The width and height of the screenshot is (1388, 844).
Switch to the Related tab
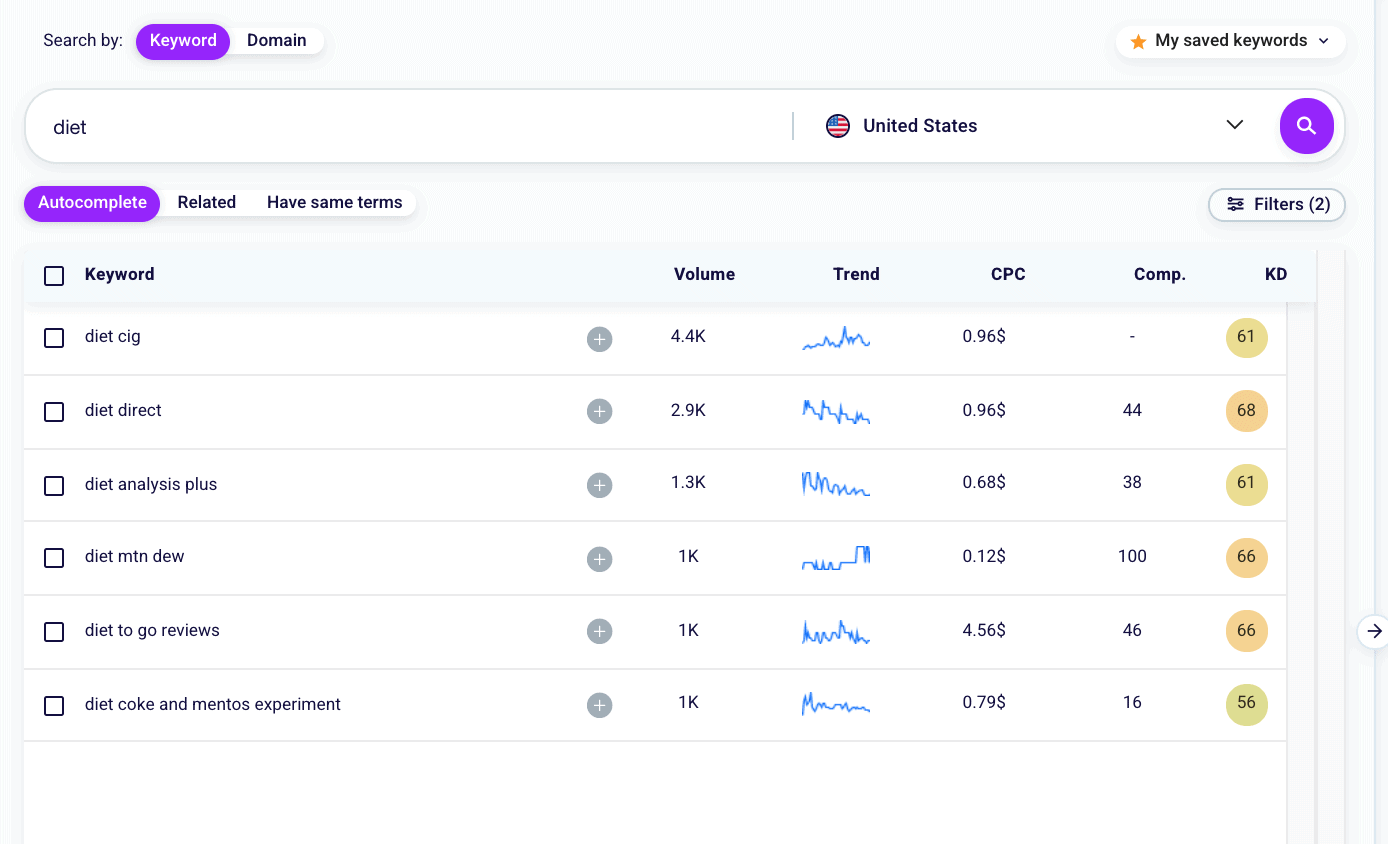pyautogui.click(x=206, y=202)
